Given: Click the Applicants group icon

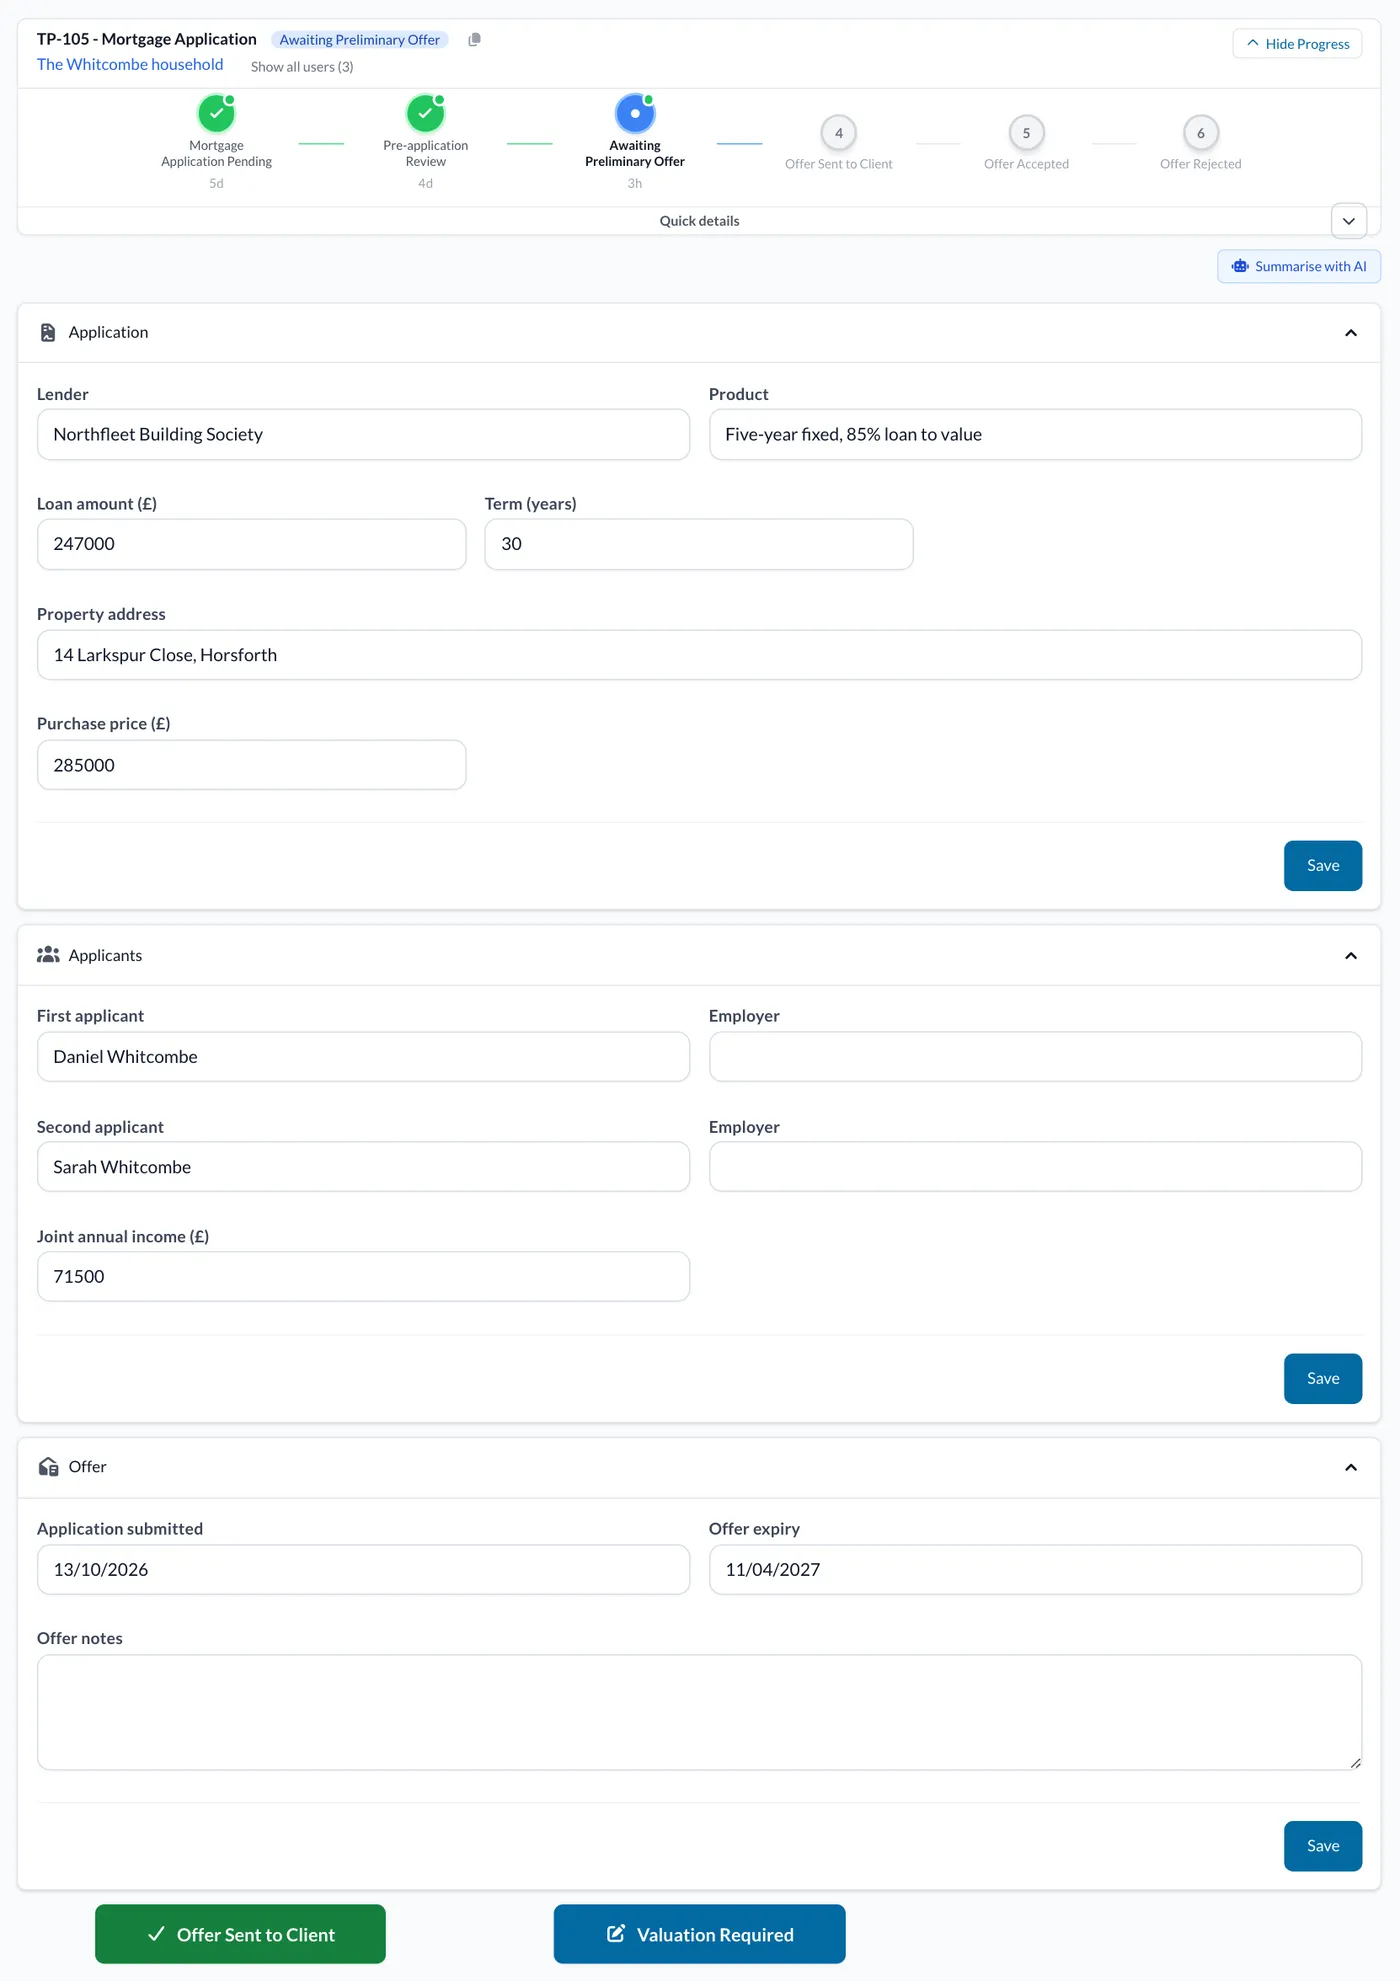Looking at the screenshot, I should pyautogui.click(x=48, y=955).
